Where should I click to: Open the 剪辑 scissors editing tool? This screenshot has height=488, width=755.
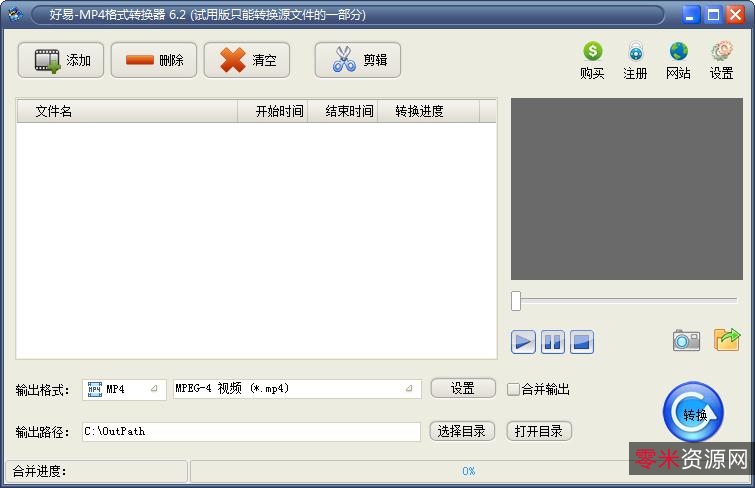(x=358, y=60)
